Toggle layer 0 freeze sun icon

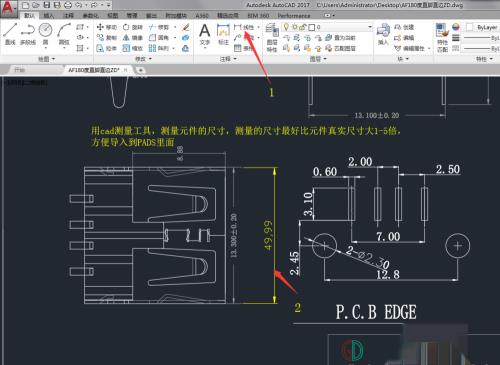click(x=295, y=27)
